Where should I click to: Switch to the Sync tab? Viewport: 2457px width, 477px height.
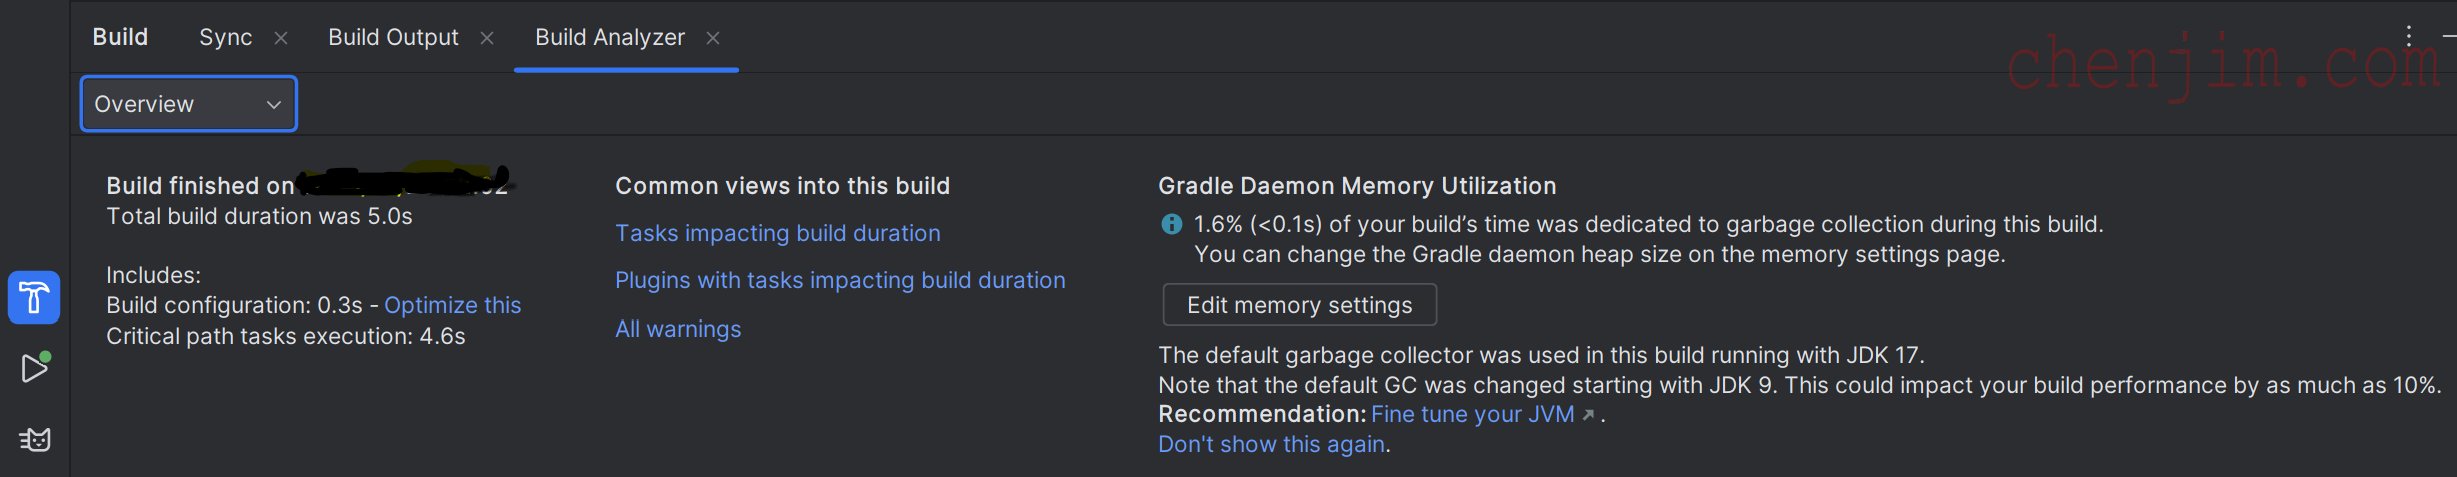pos(226,37)
